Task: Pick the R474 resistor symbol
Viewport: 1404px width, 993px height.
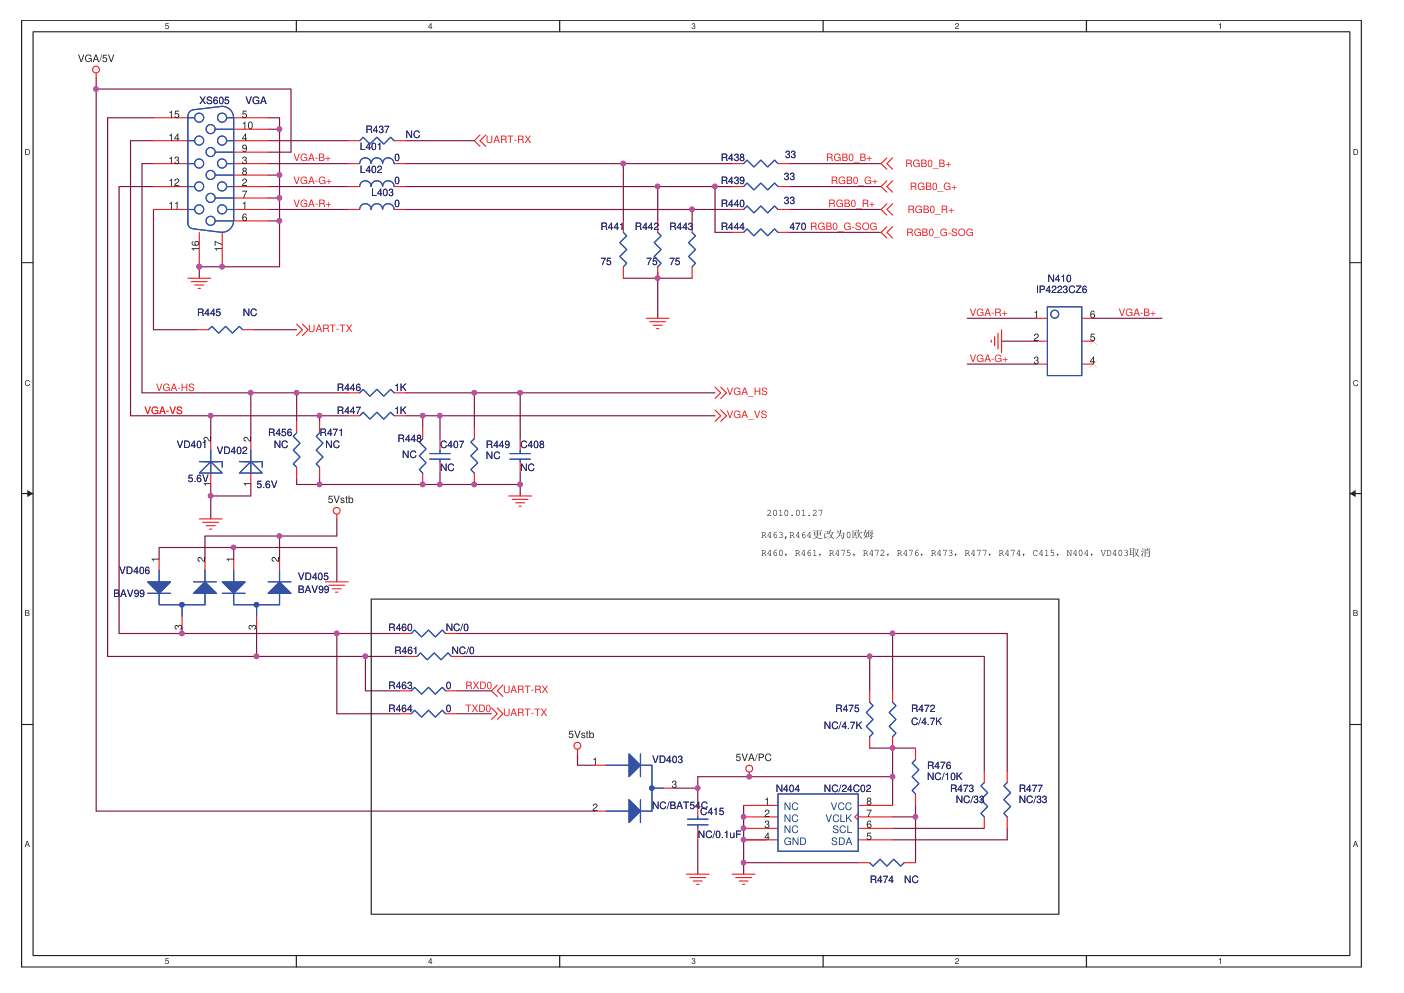Action: point(886,862)
